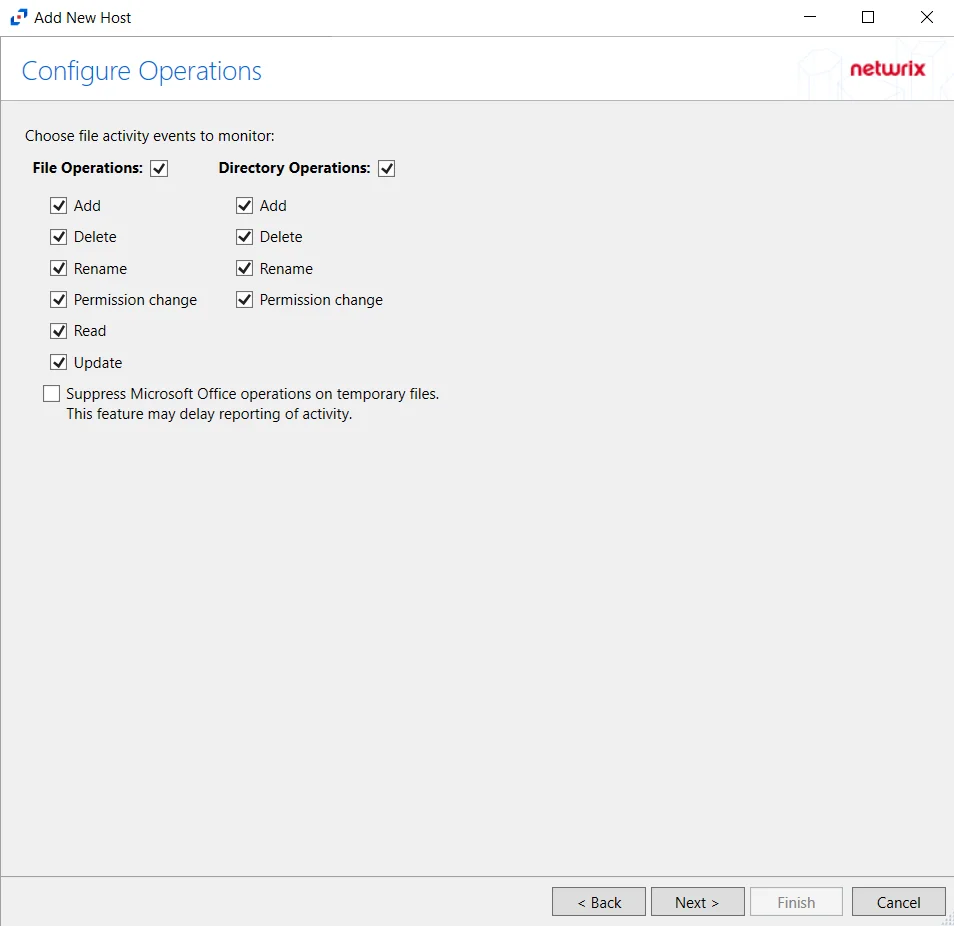Uncheck the Read file operation
Image resolution: width=954 pixels, height=926 pixels.
click(x=58, y=331)
